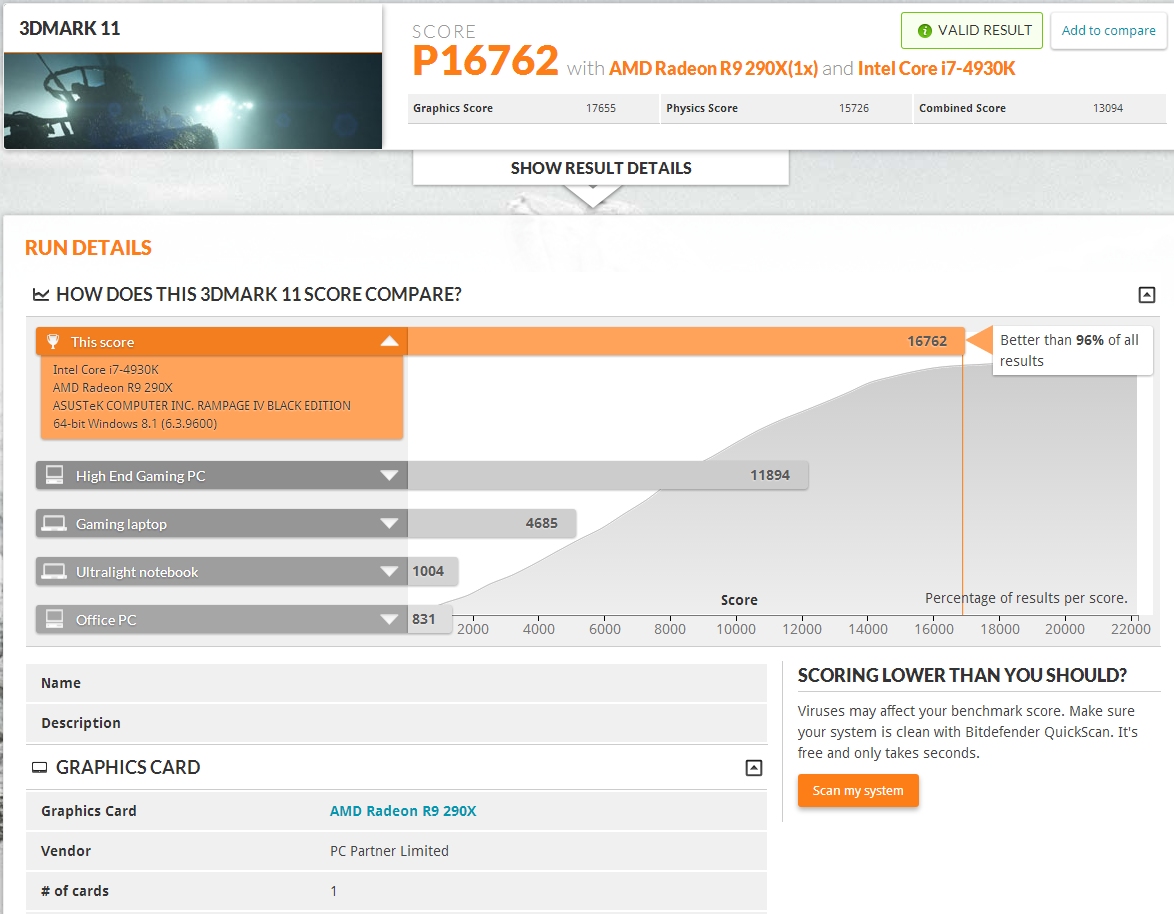Expand the Office PC row
1174x914 pixels.
click(x=389, y=619)
